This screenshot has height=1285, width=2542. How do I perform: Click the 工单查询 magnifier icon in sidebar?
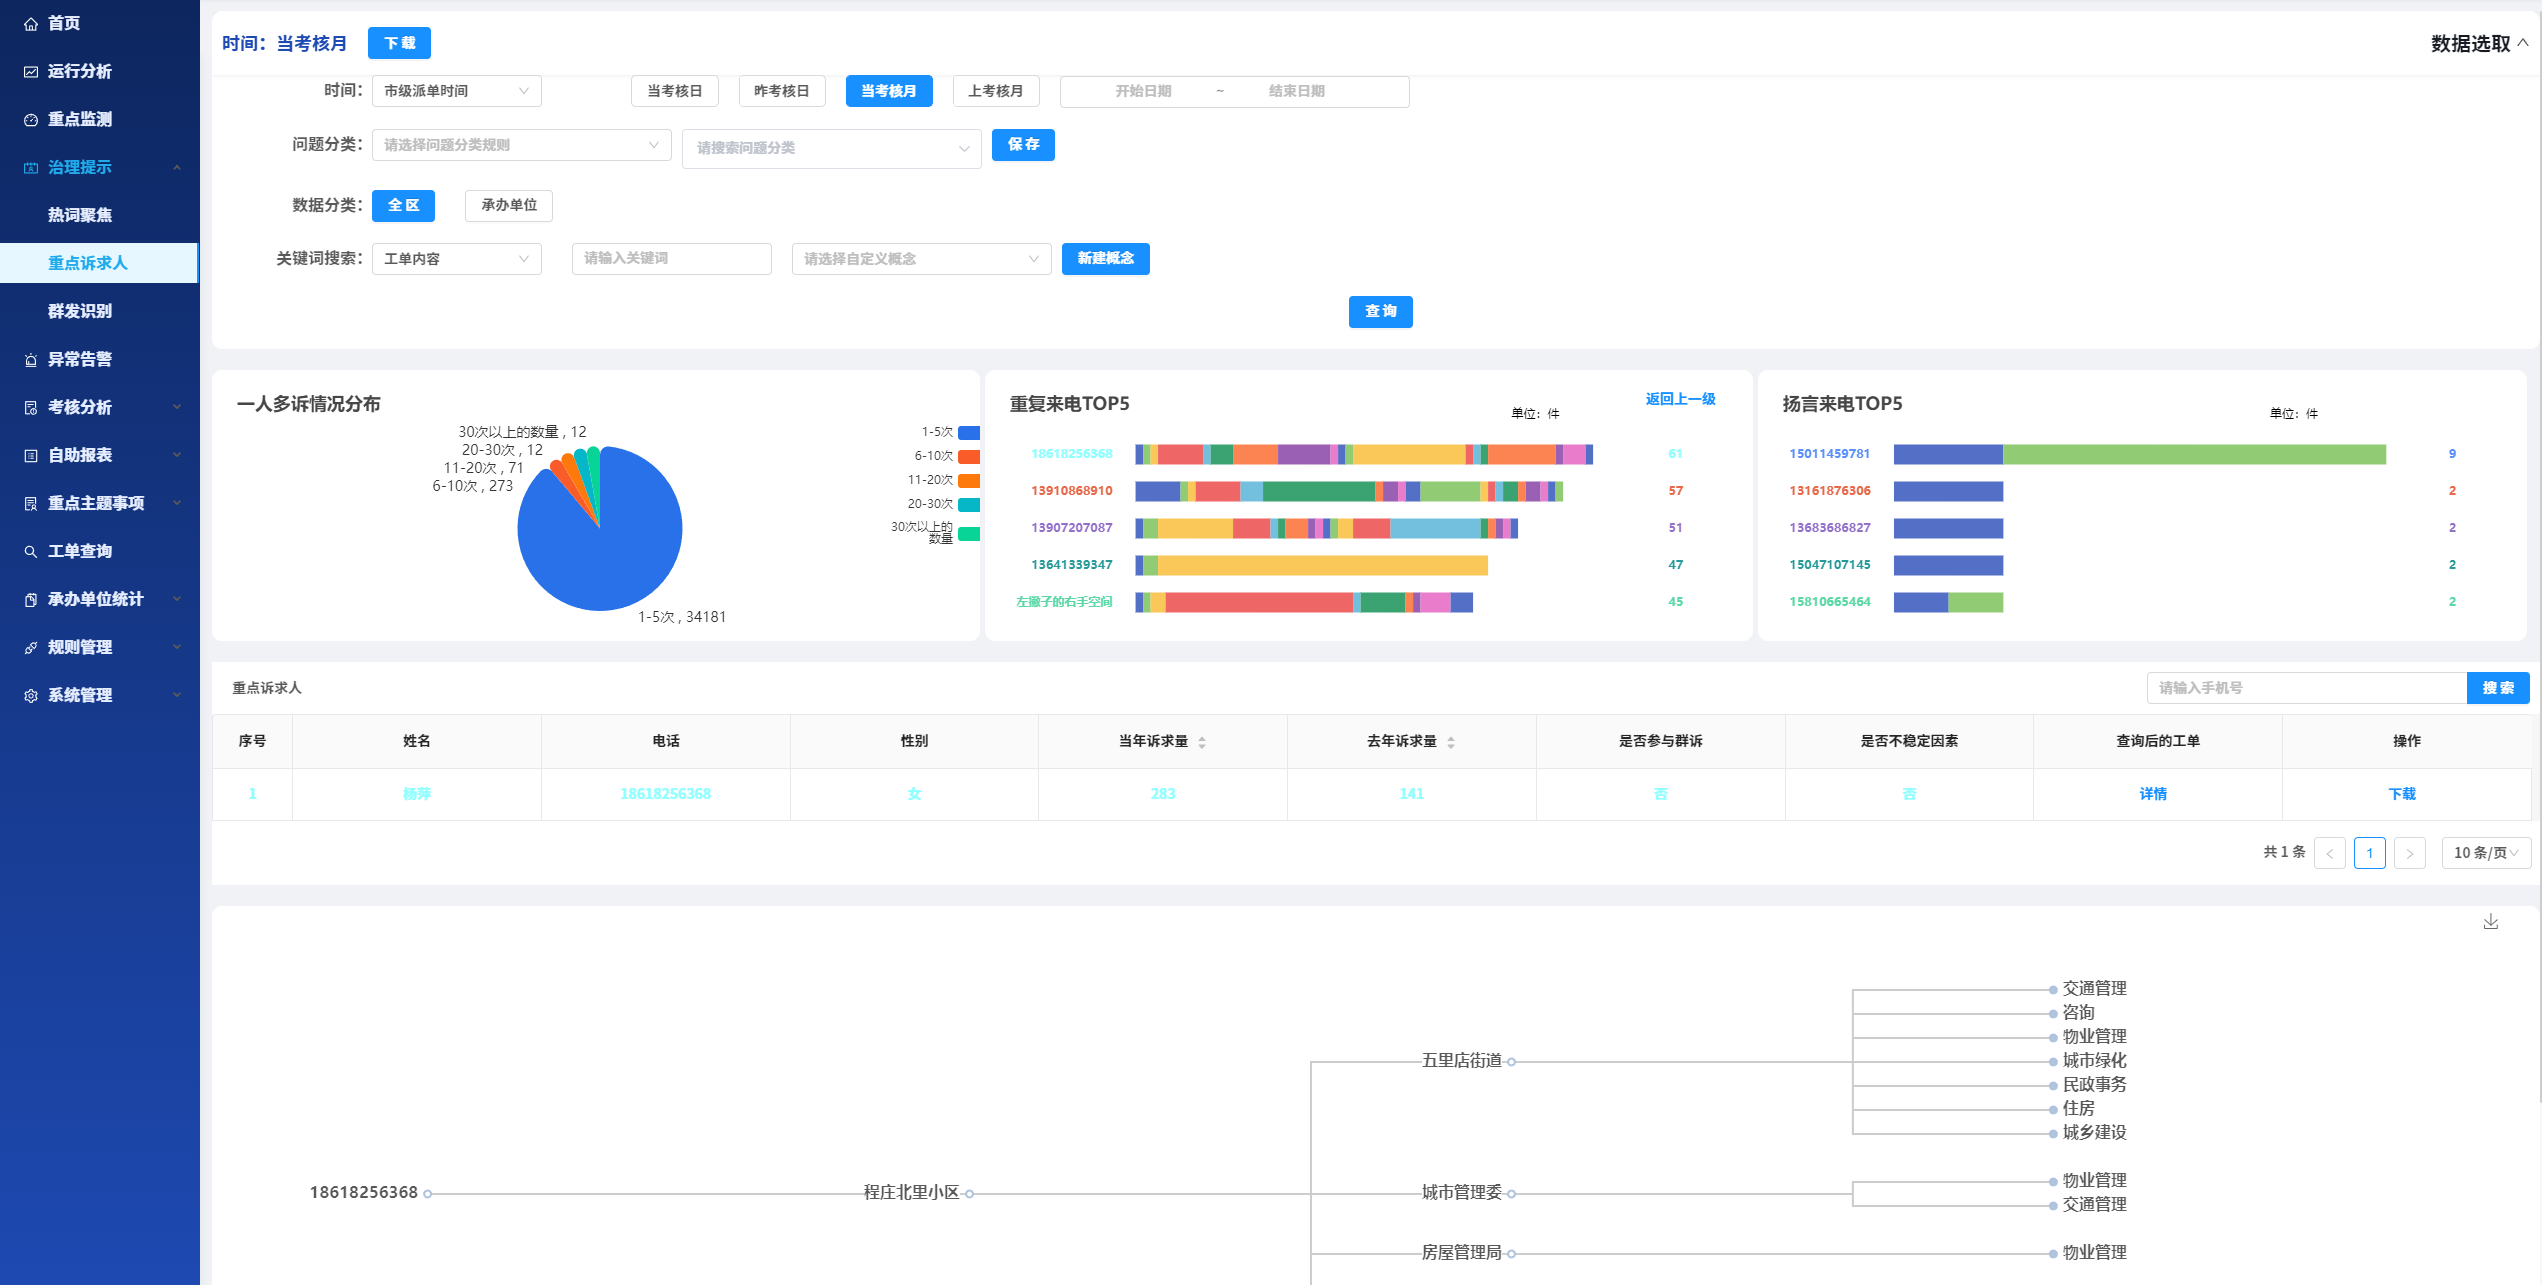click(31, 552)
